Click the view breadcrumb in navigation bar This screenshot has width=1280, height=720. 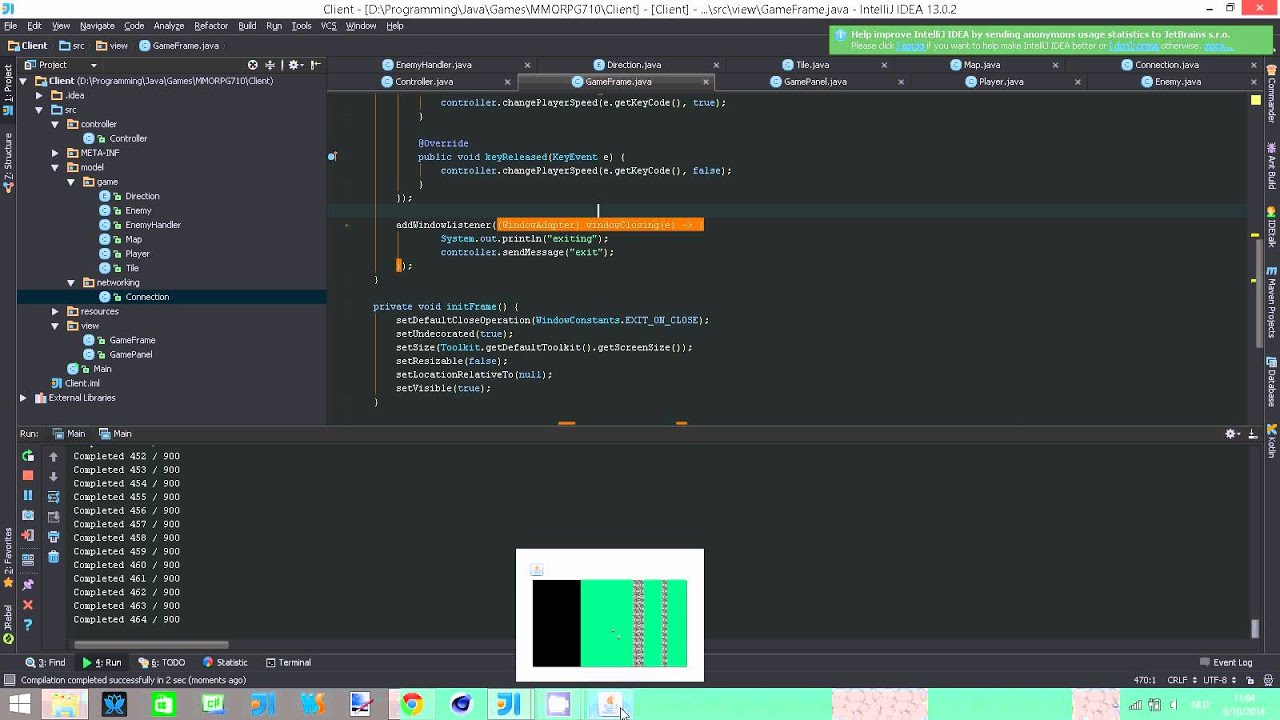tap(112, 46)
